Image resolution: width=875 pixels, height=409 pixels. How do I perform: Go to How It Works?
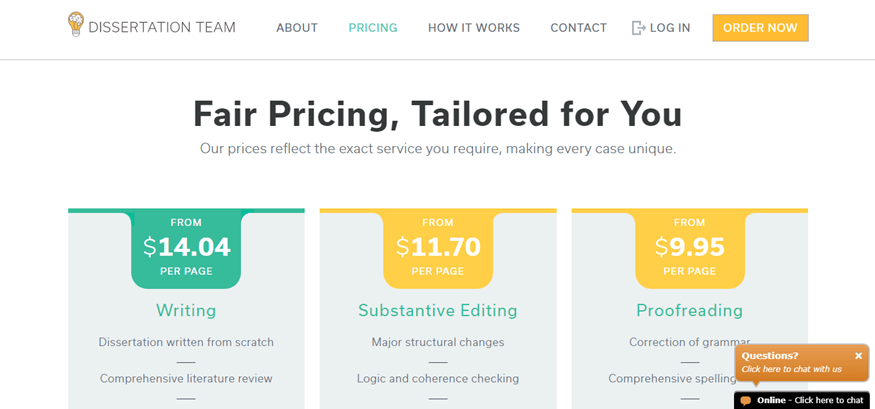tap(474, 28)
